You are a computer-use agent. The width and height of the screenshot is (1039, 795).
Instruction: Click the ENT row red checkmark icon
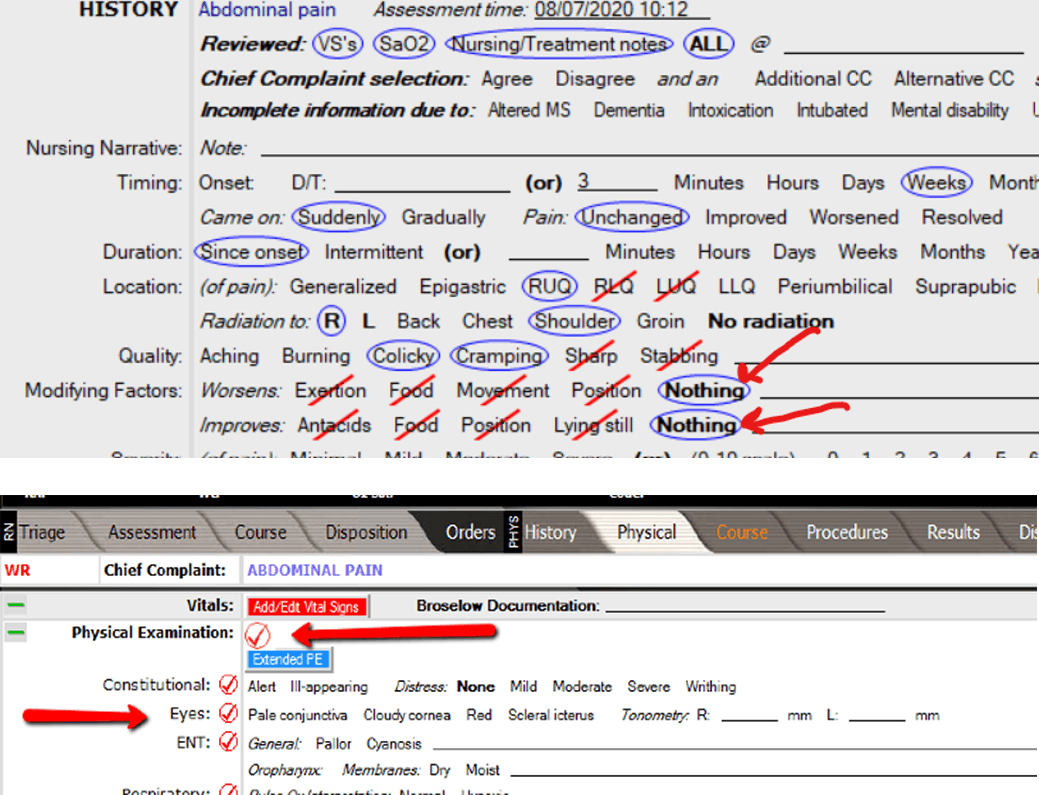pyautogui.click(x=229, y=742)
